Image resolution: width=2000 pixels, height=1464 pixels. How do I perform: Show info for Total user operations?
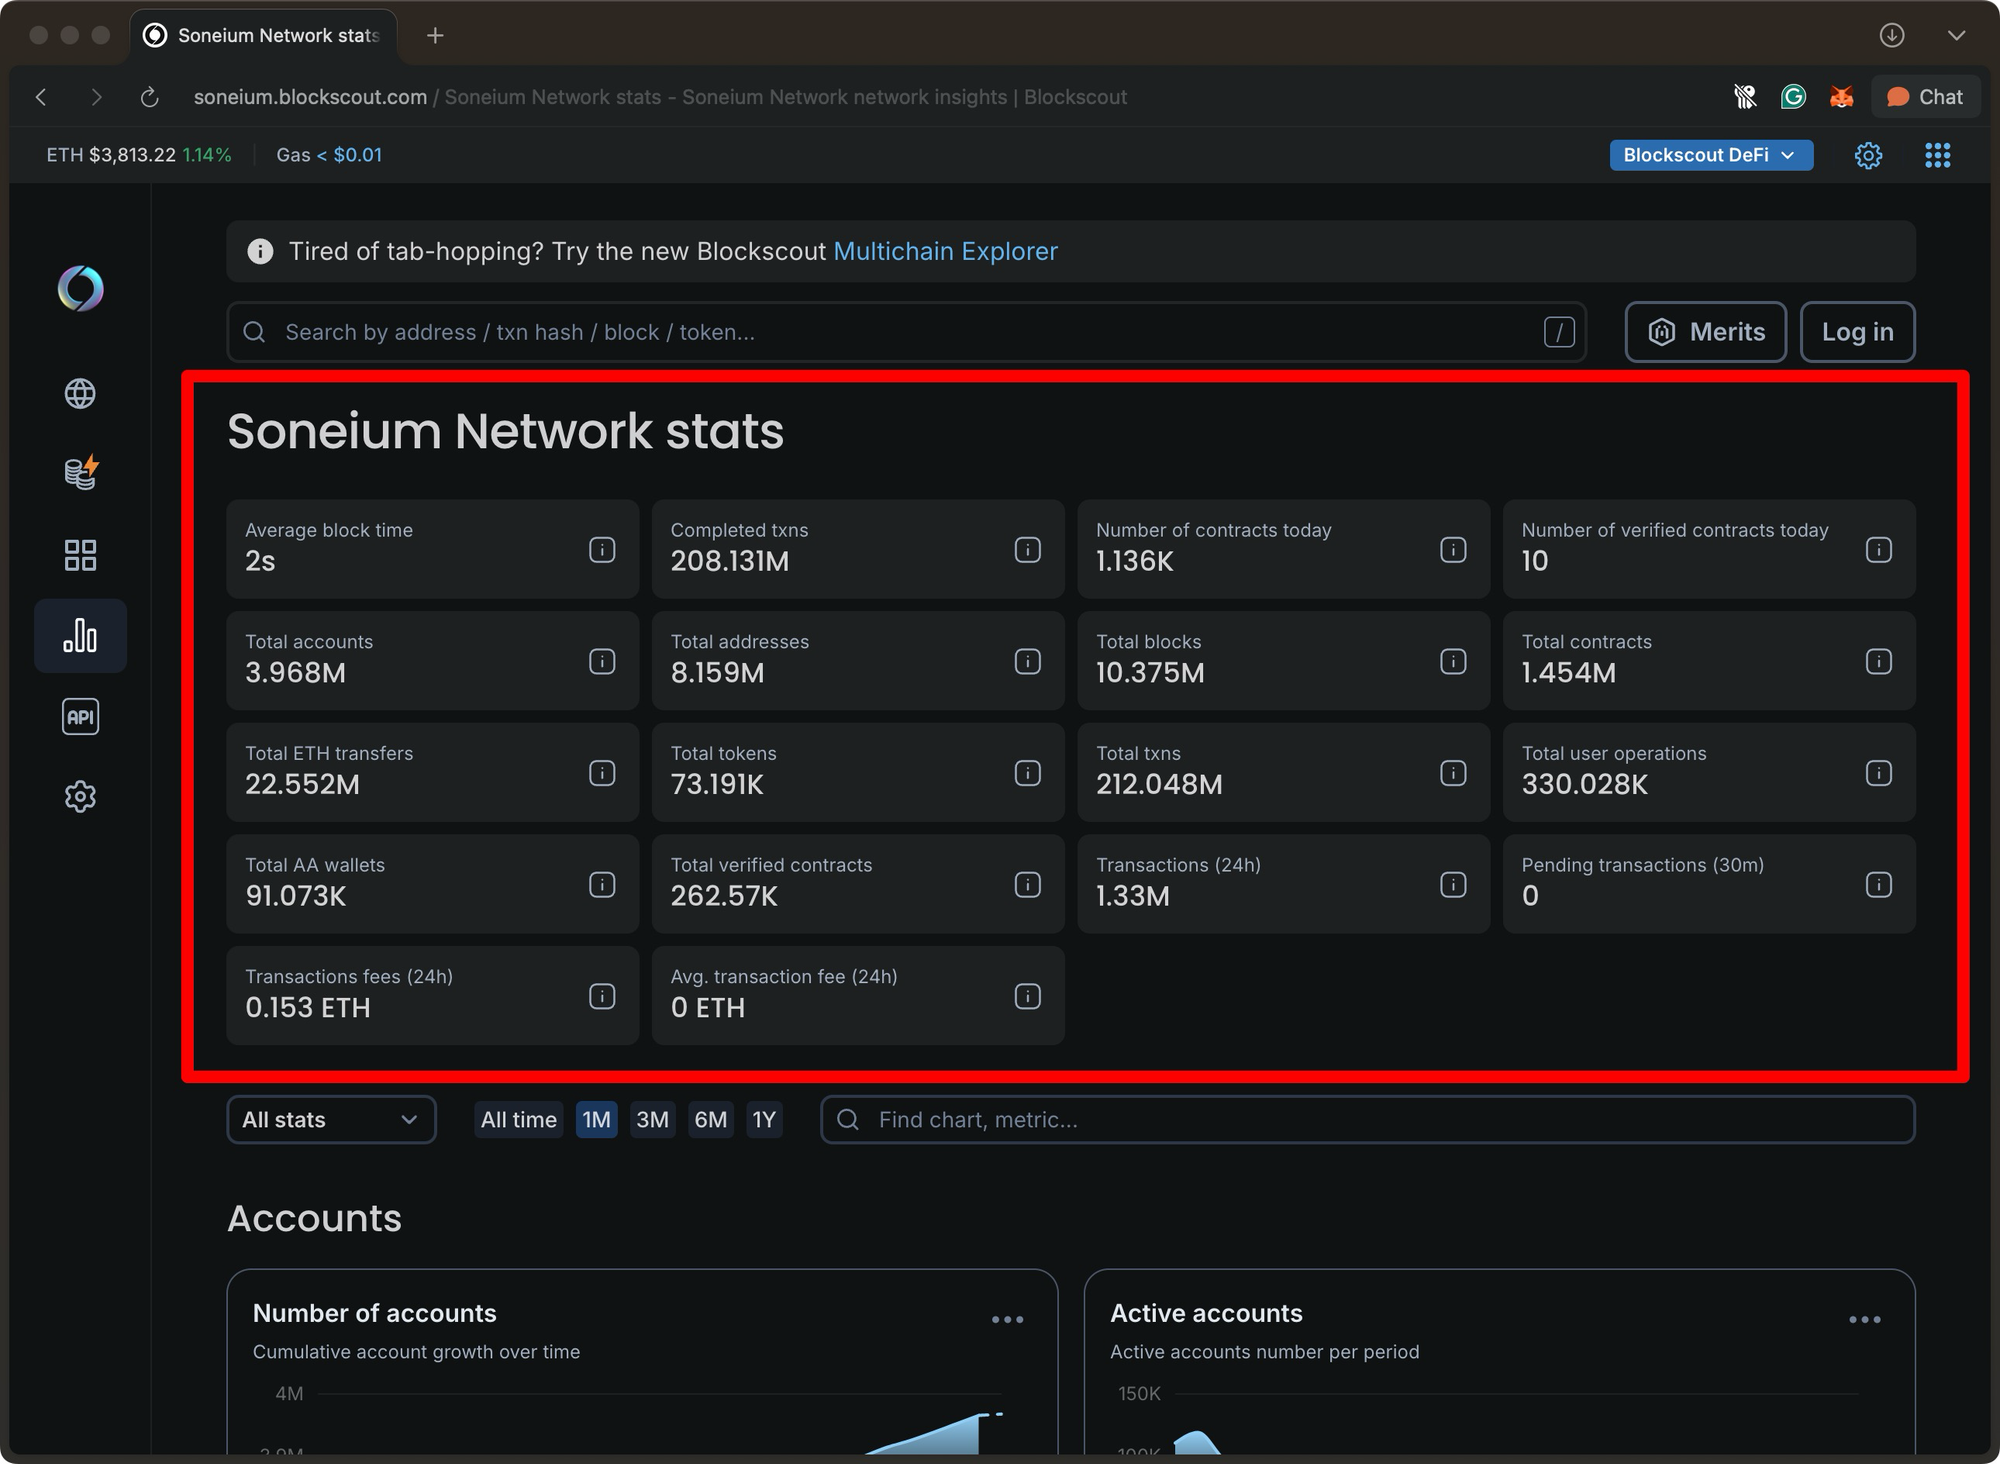(x=1879, y=773)
